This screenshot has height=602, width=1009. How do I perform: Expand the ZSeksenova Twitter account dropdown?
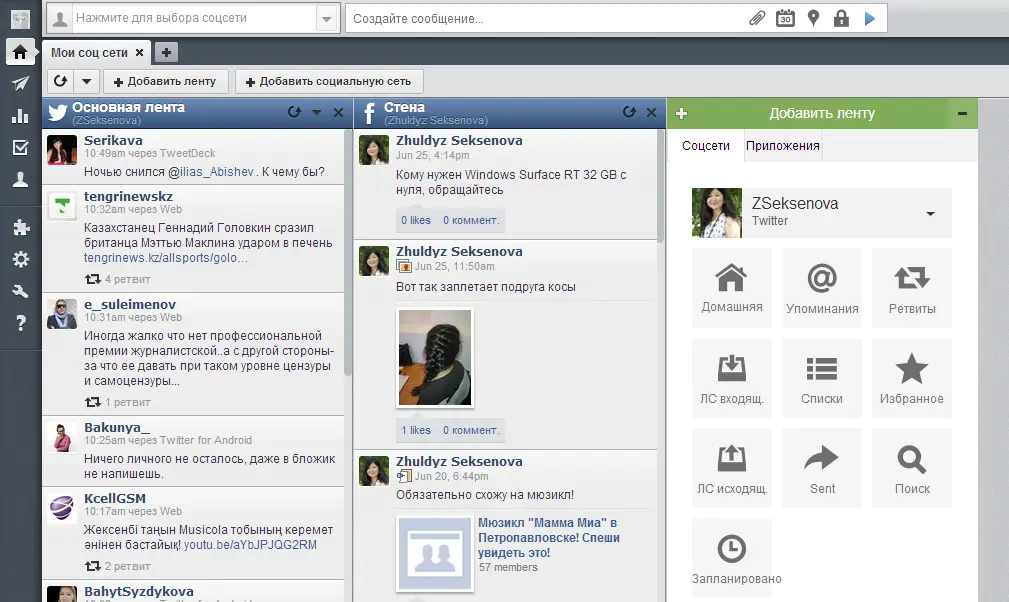(x=930, y=214)
